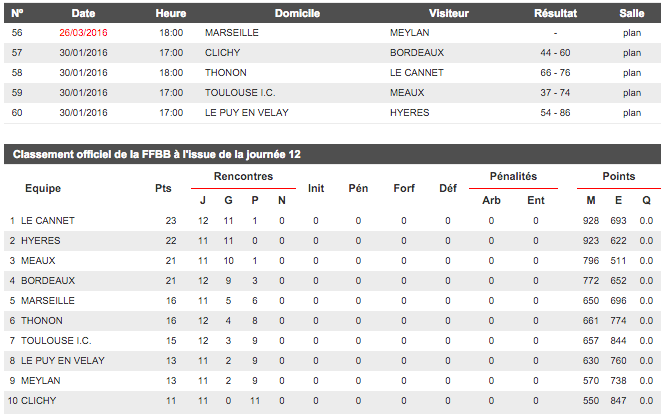Open plan link in Toulouse I.C. match row
This screenshot has height=414, width=664.
[631, 93]
